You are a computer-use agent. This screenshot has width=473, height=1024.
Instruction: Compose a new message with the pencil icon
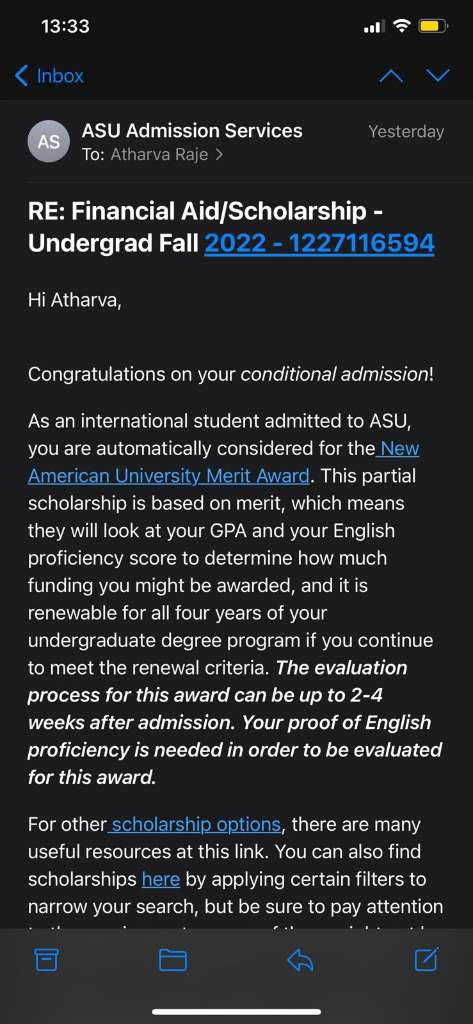(427, 959)
